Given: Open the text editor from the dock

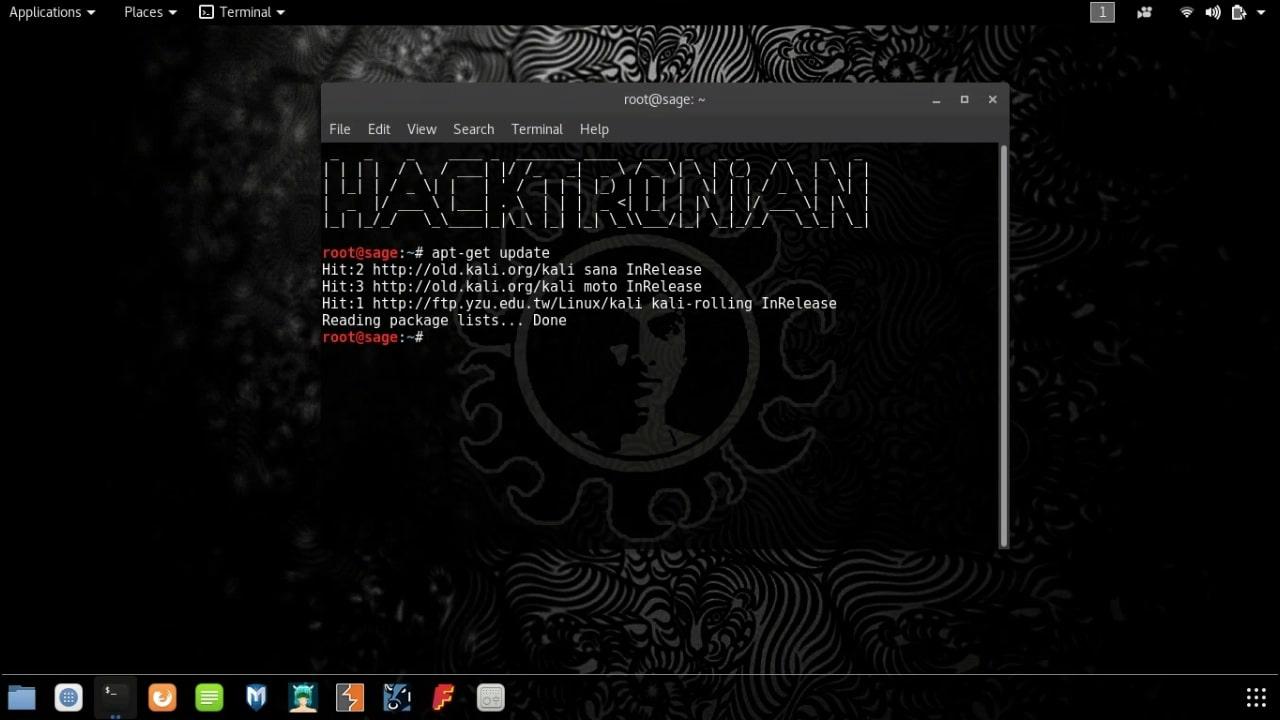Looking at the screenshot, I should click(x=209, y=697).
